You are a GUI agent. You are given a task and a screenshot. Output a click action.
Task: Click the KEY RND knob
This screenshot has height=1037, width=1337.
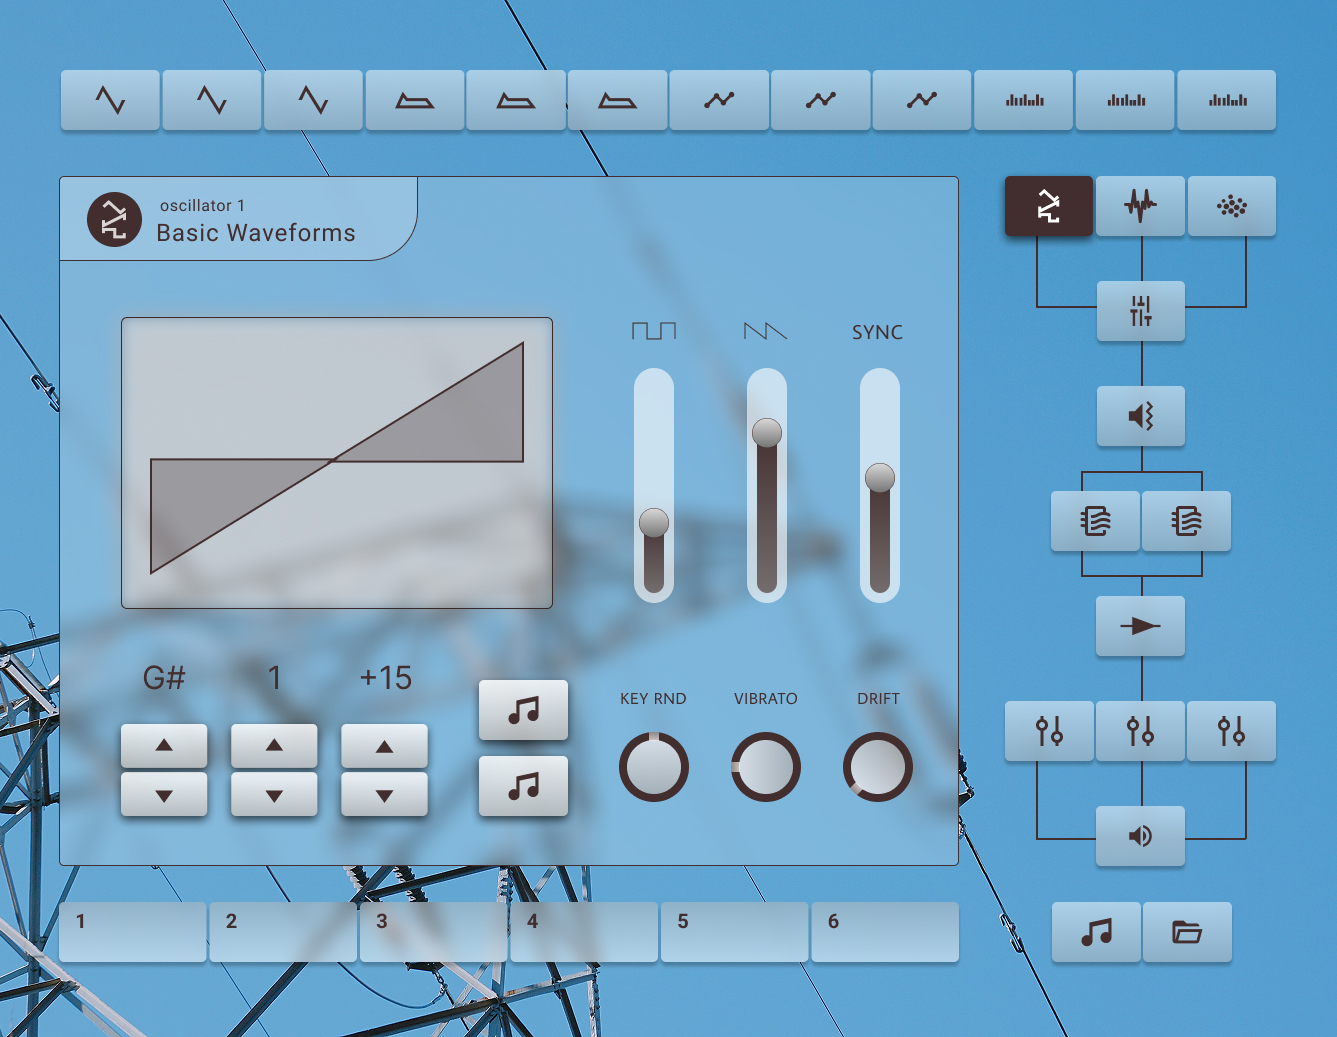[653, 767]
